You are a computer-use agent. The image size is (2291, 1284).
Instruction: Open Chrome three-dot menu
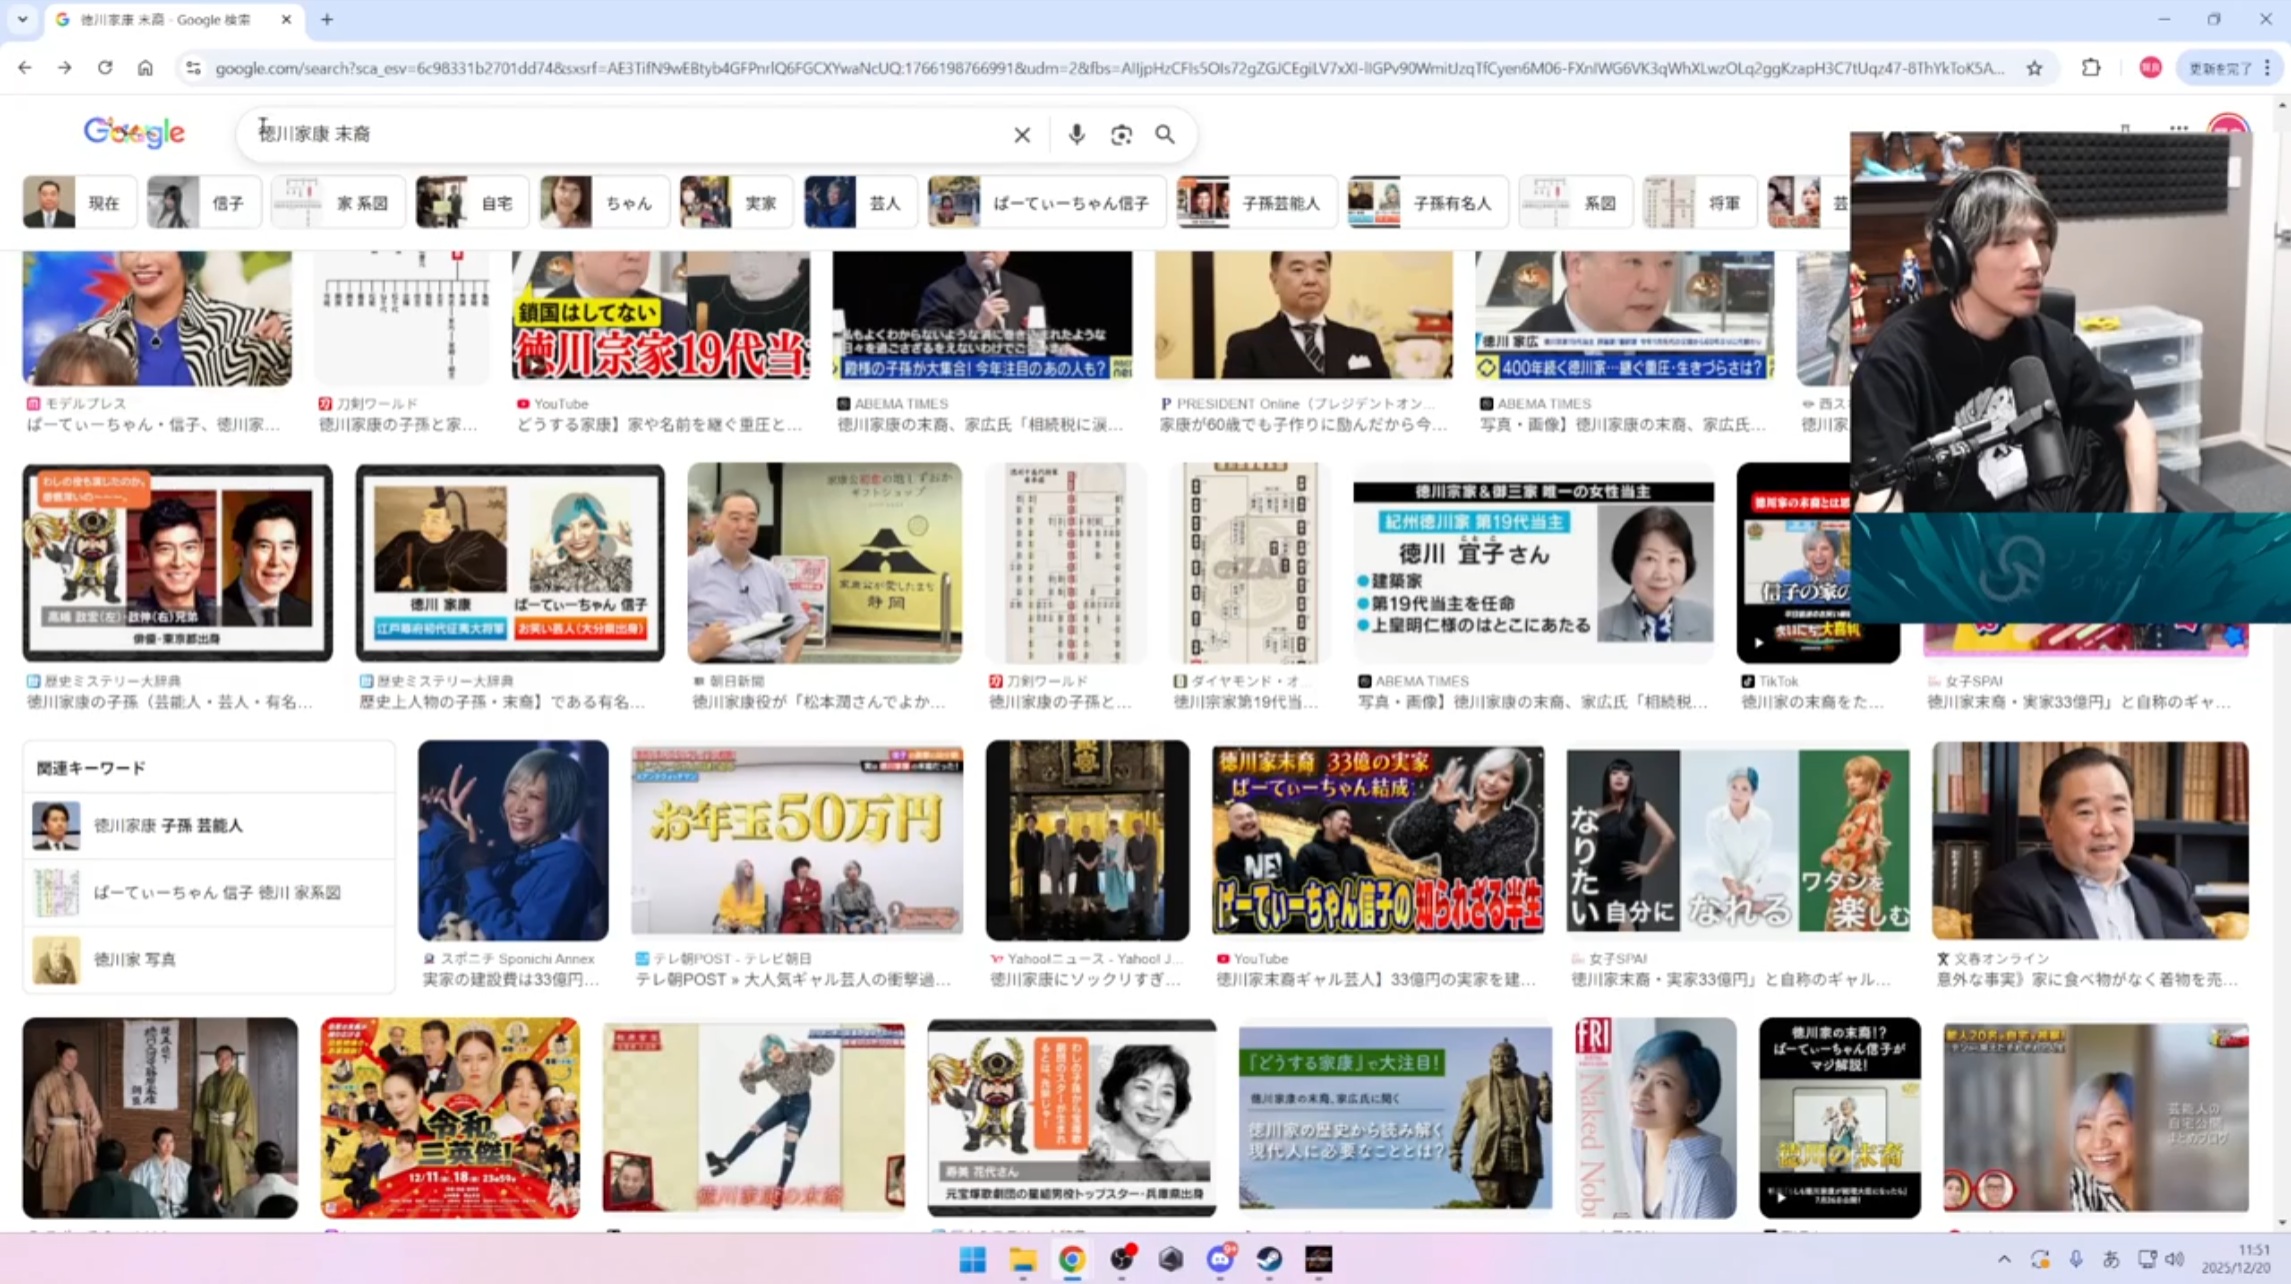[2268, 68]
